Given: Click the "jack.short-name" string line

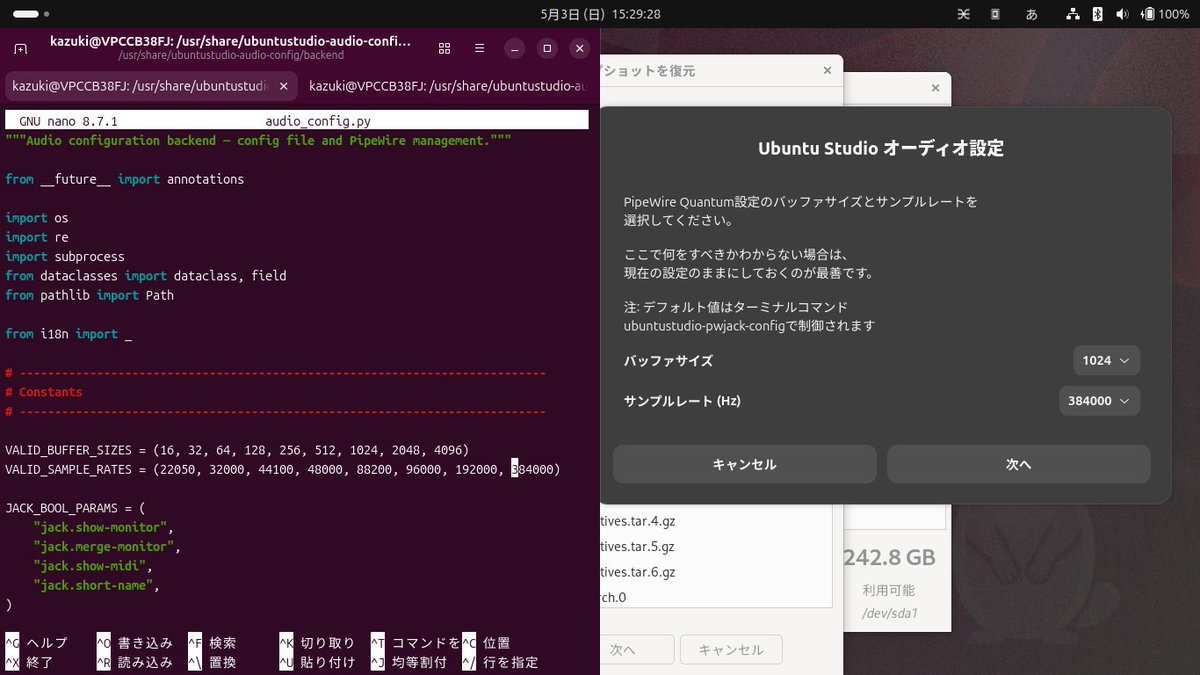Looking at the screenshot, I should click(x=96, y=585).
